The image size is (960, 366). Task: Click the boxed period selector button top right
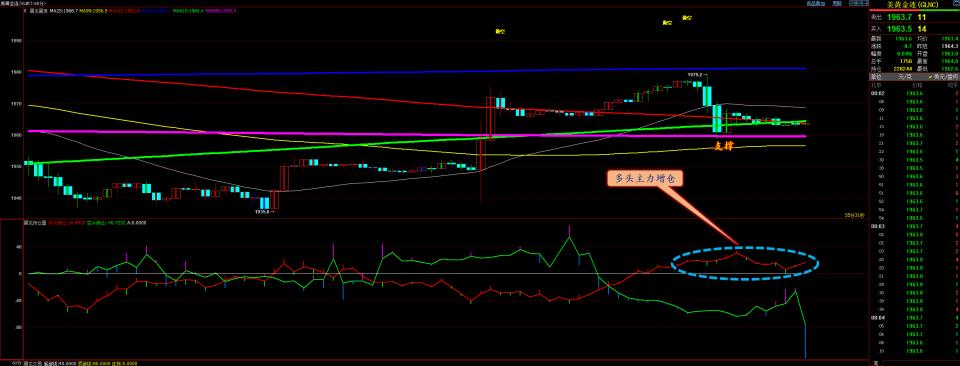tap(858, 3)
